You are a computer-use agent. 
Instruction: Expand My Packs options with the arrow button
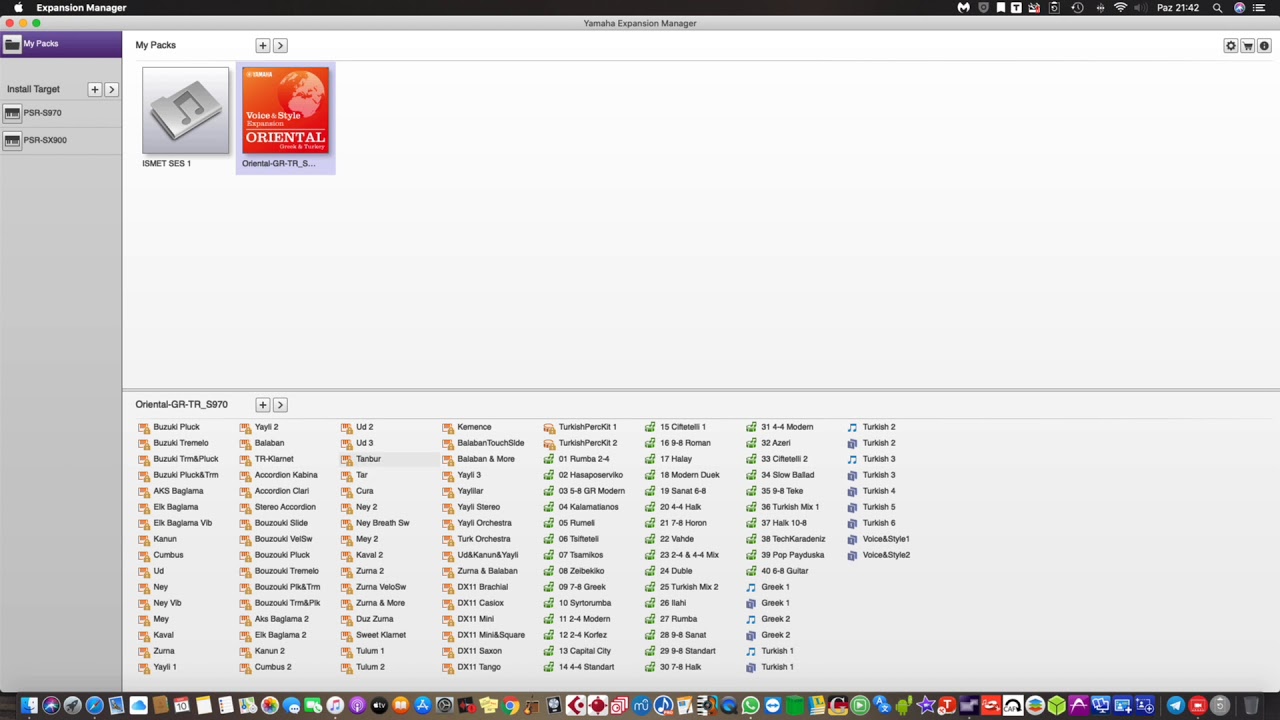tap(280, 46)
